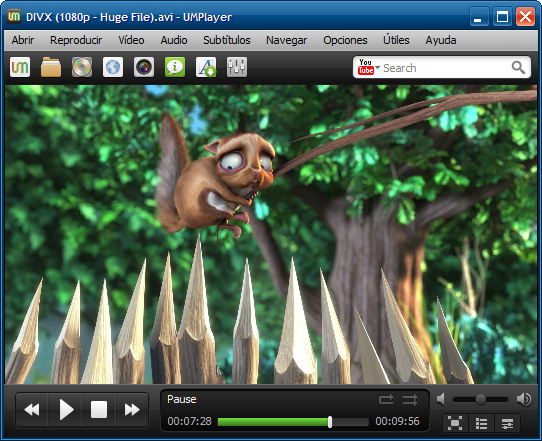Mute audio with the left speaker icon
Image resolution: width=542 pixels, height=441 pixels.
[441, 399]
